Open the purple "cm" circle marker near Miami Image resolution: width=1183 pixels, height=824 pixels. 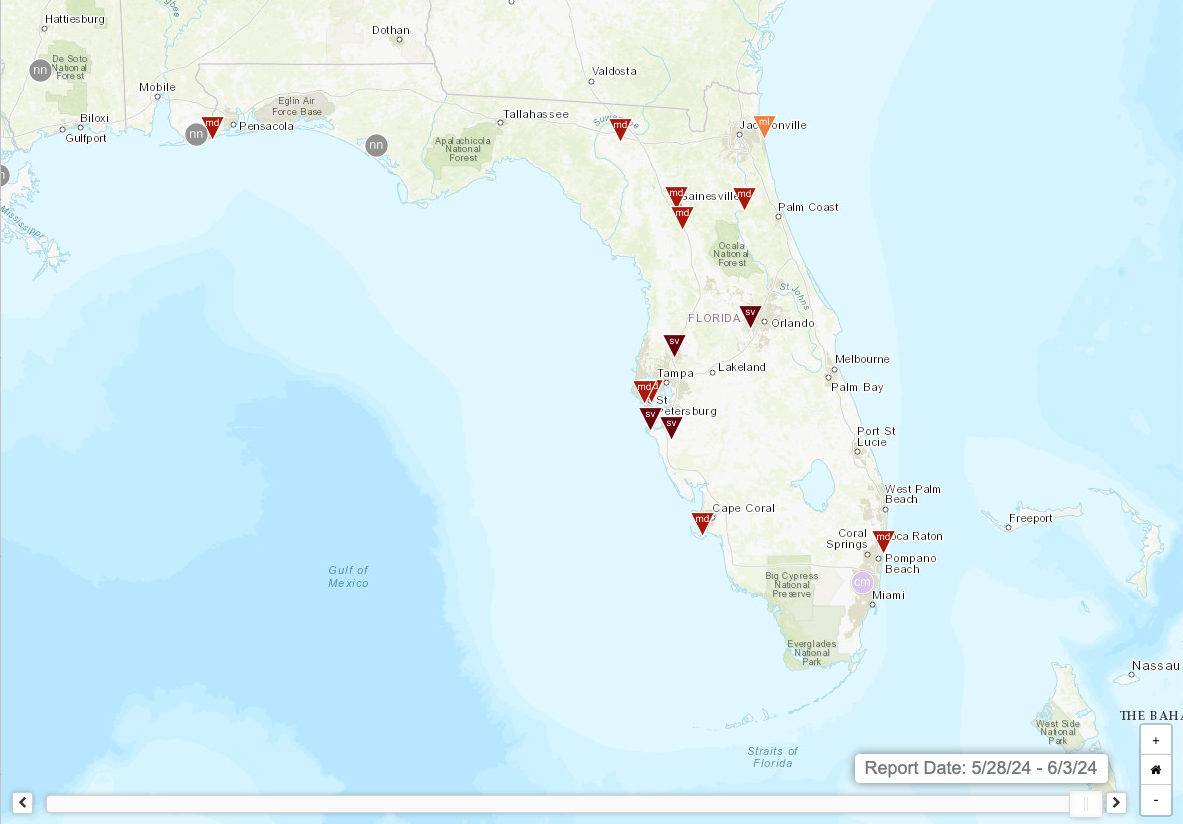(861, 582)
